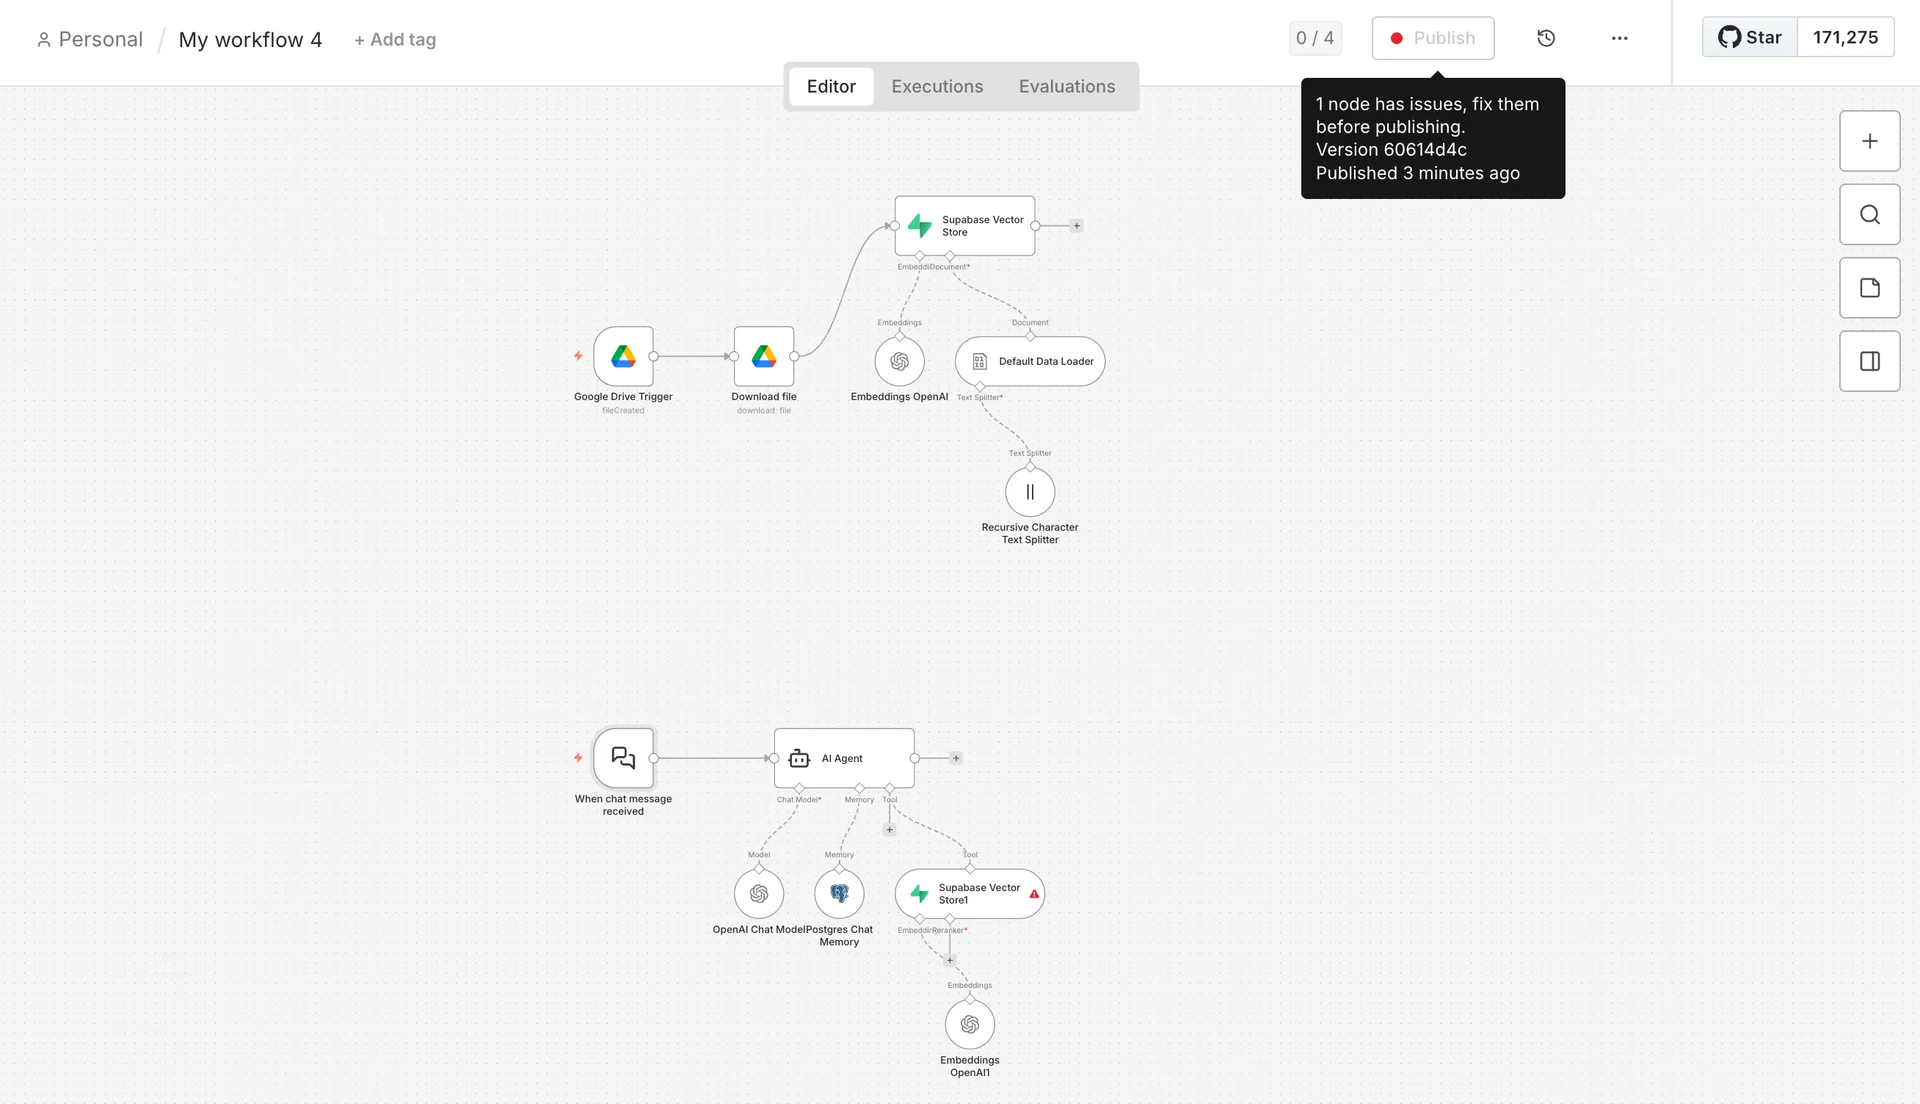Click the plus button to add a node
Screen dimensions: 1920x1104
pos(1869,141)
